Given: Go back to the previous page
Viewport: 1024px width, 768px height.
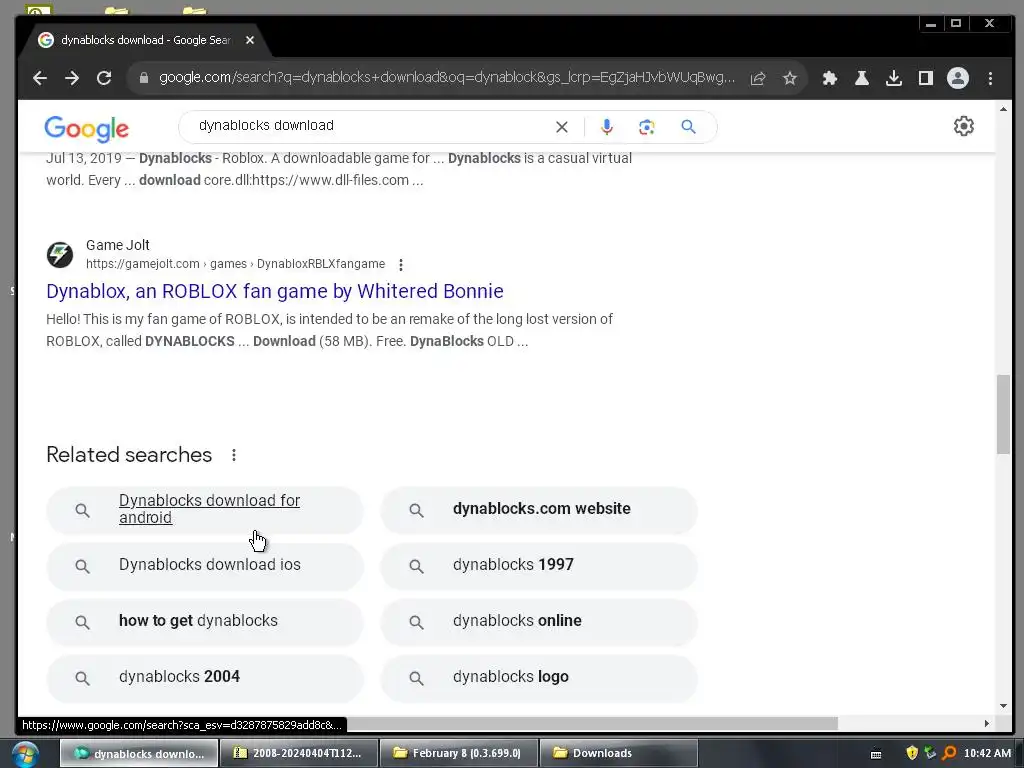Looking at the screenshot, I should pos(40,78).
